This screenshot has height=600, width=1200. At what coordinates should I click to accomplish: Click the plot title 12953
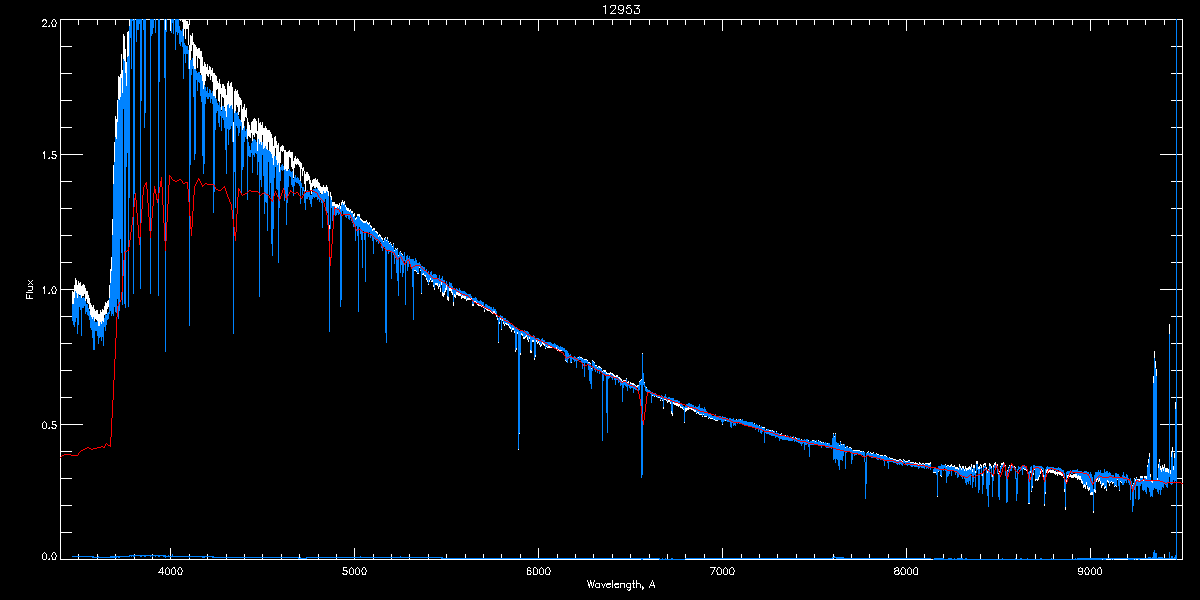click(620, 8)
